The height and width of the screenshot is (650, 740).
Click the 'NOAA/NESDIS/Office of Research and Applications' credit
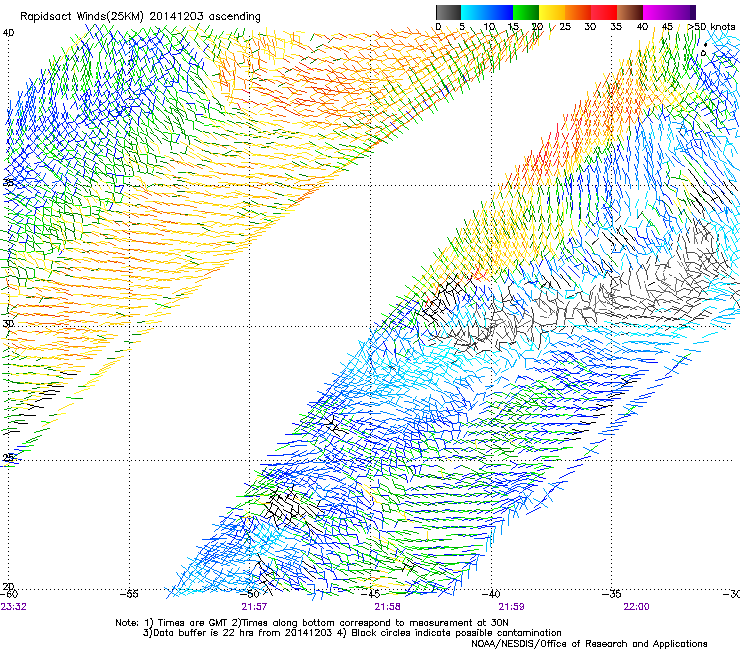click(x=589, y=644)
